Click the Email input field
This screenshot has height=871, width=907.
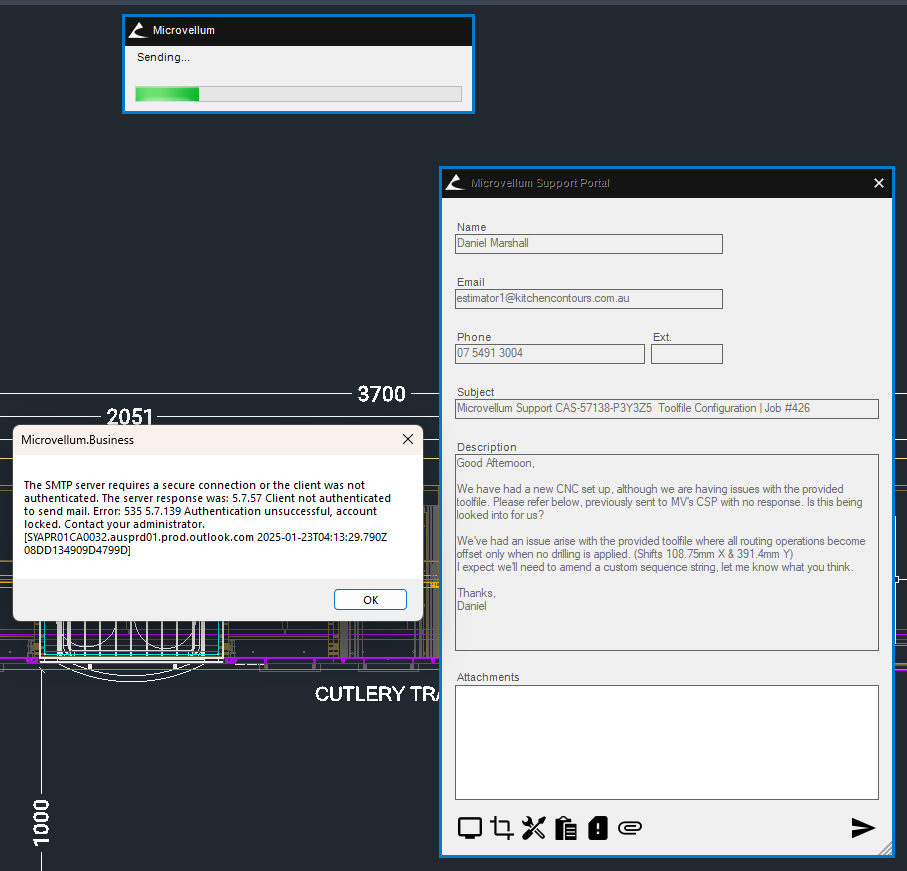click(x=588, y=298)
